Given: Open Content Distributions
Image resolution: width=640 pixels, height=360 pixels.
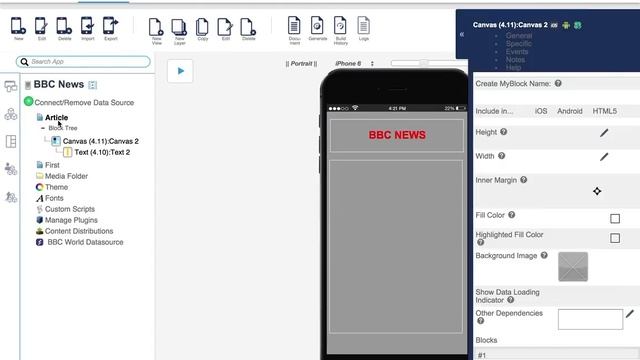Looking at the screenshot, I should (79, 231).
